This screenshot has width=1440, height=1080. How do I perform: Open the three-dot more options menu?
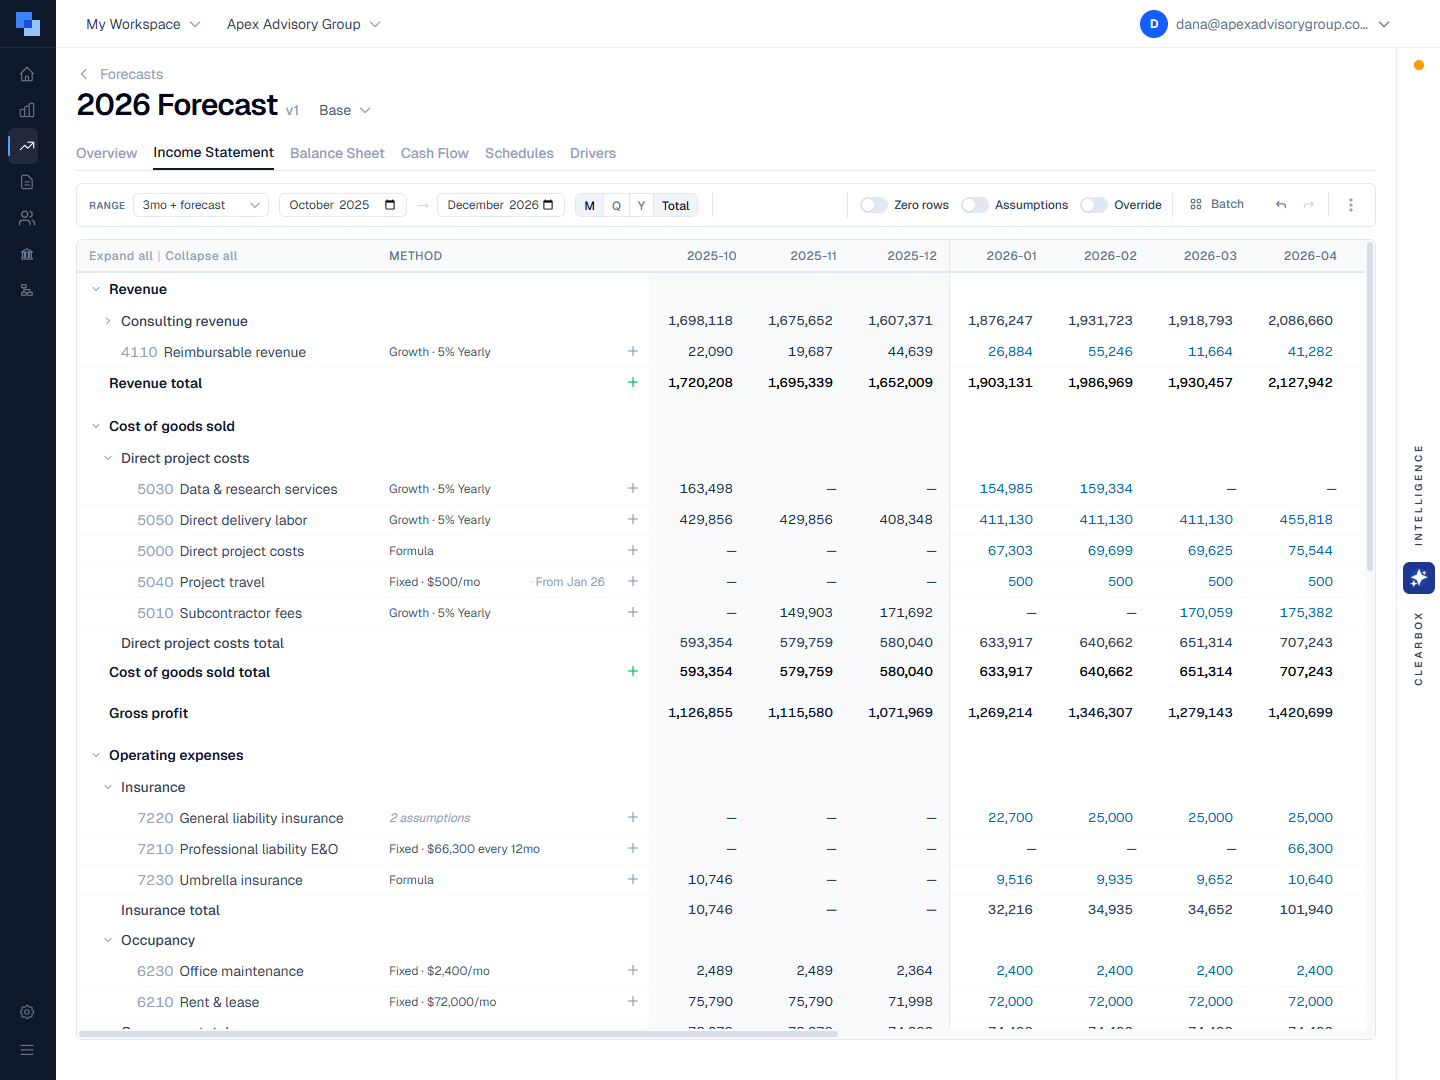point(1351,205)
